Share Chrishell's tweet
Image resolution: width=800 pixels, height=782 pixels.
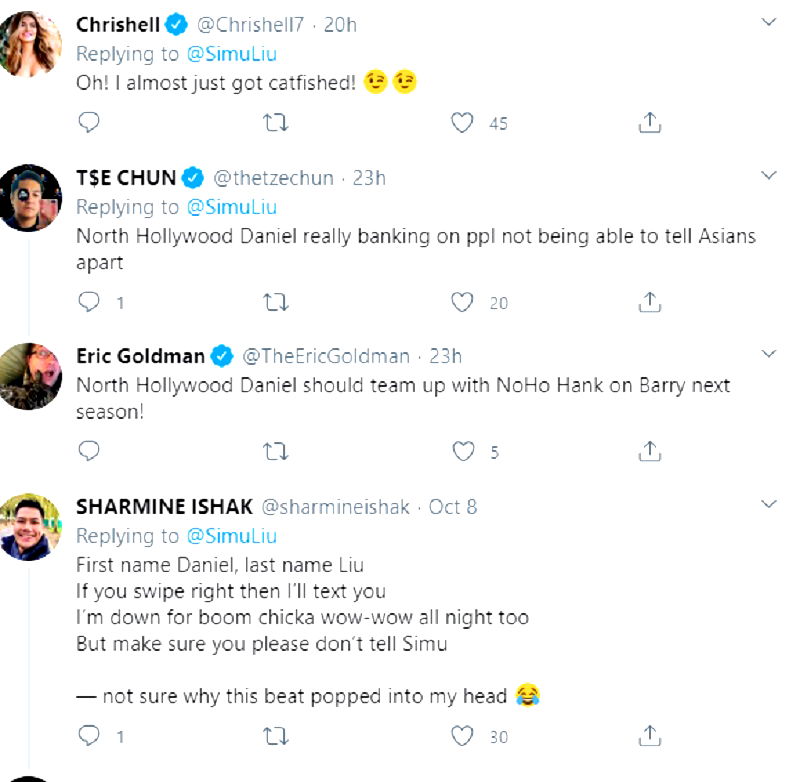click(650, 123)
